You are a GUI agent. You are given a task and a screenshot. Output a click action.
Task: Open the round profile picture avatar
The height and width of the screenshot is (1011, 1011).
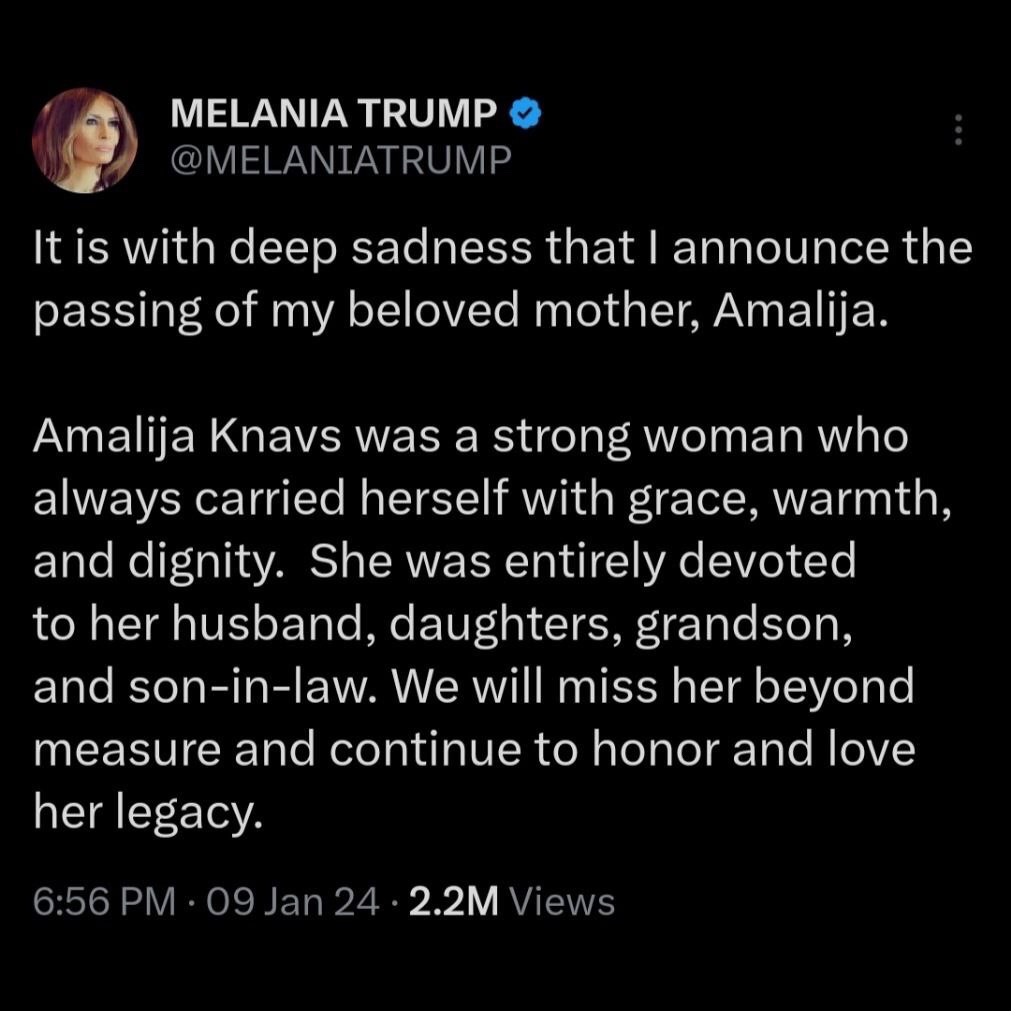pyautogui.click(x=86, y=139)
